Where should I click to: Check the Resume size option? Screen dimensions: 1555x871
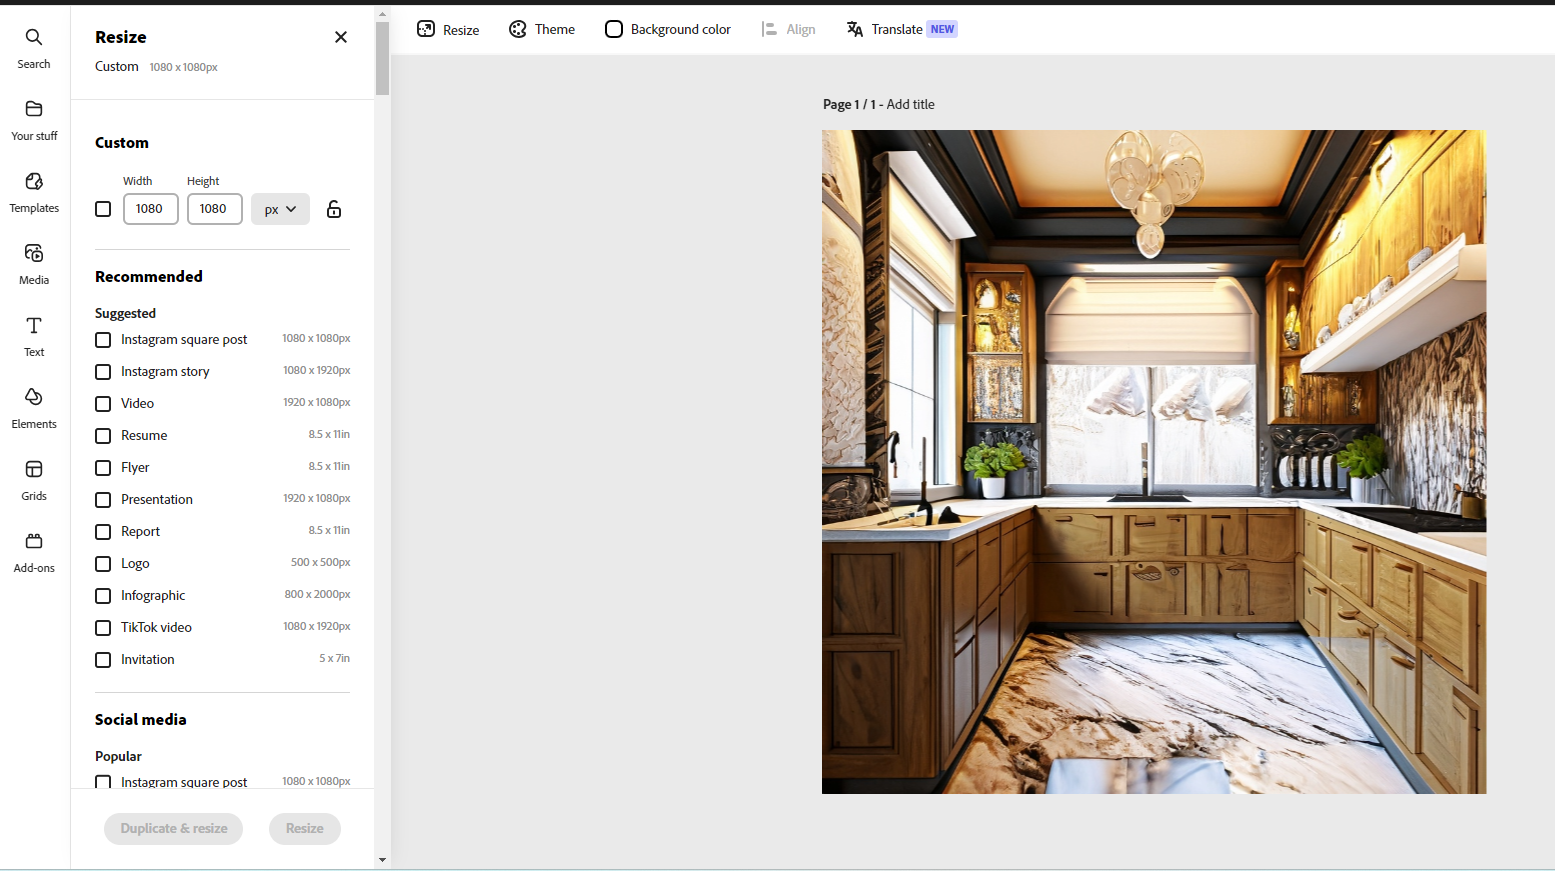point(103,436)
